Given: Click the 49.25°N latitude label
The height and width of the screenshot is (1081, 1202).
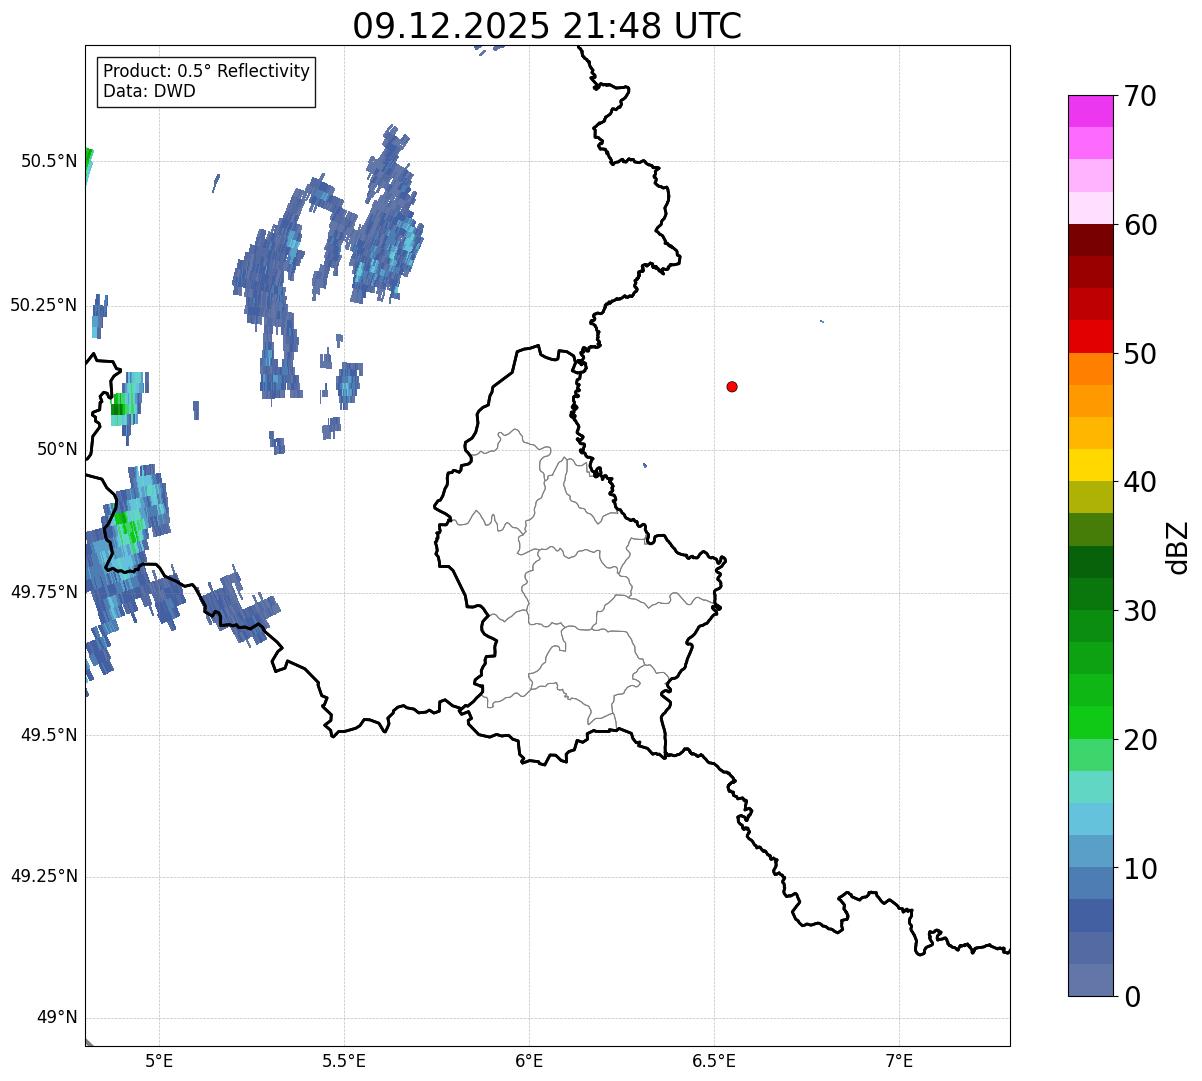Looking at the screenshot, I should click(44, 876).
